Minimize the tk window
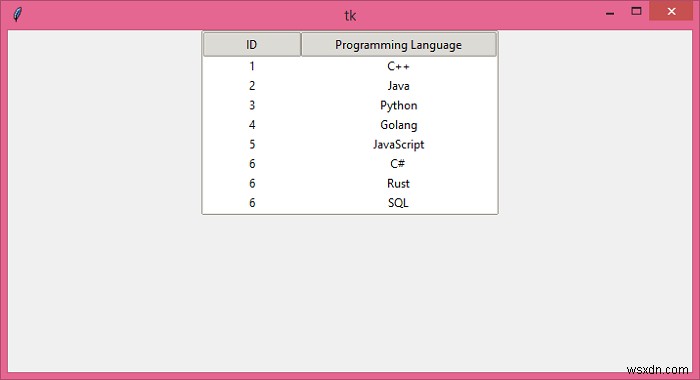 point(610,12)
